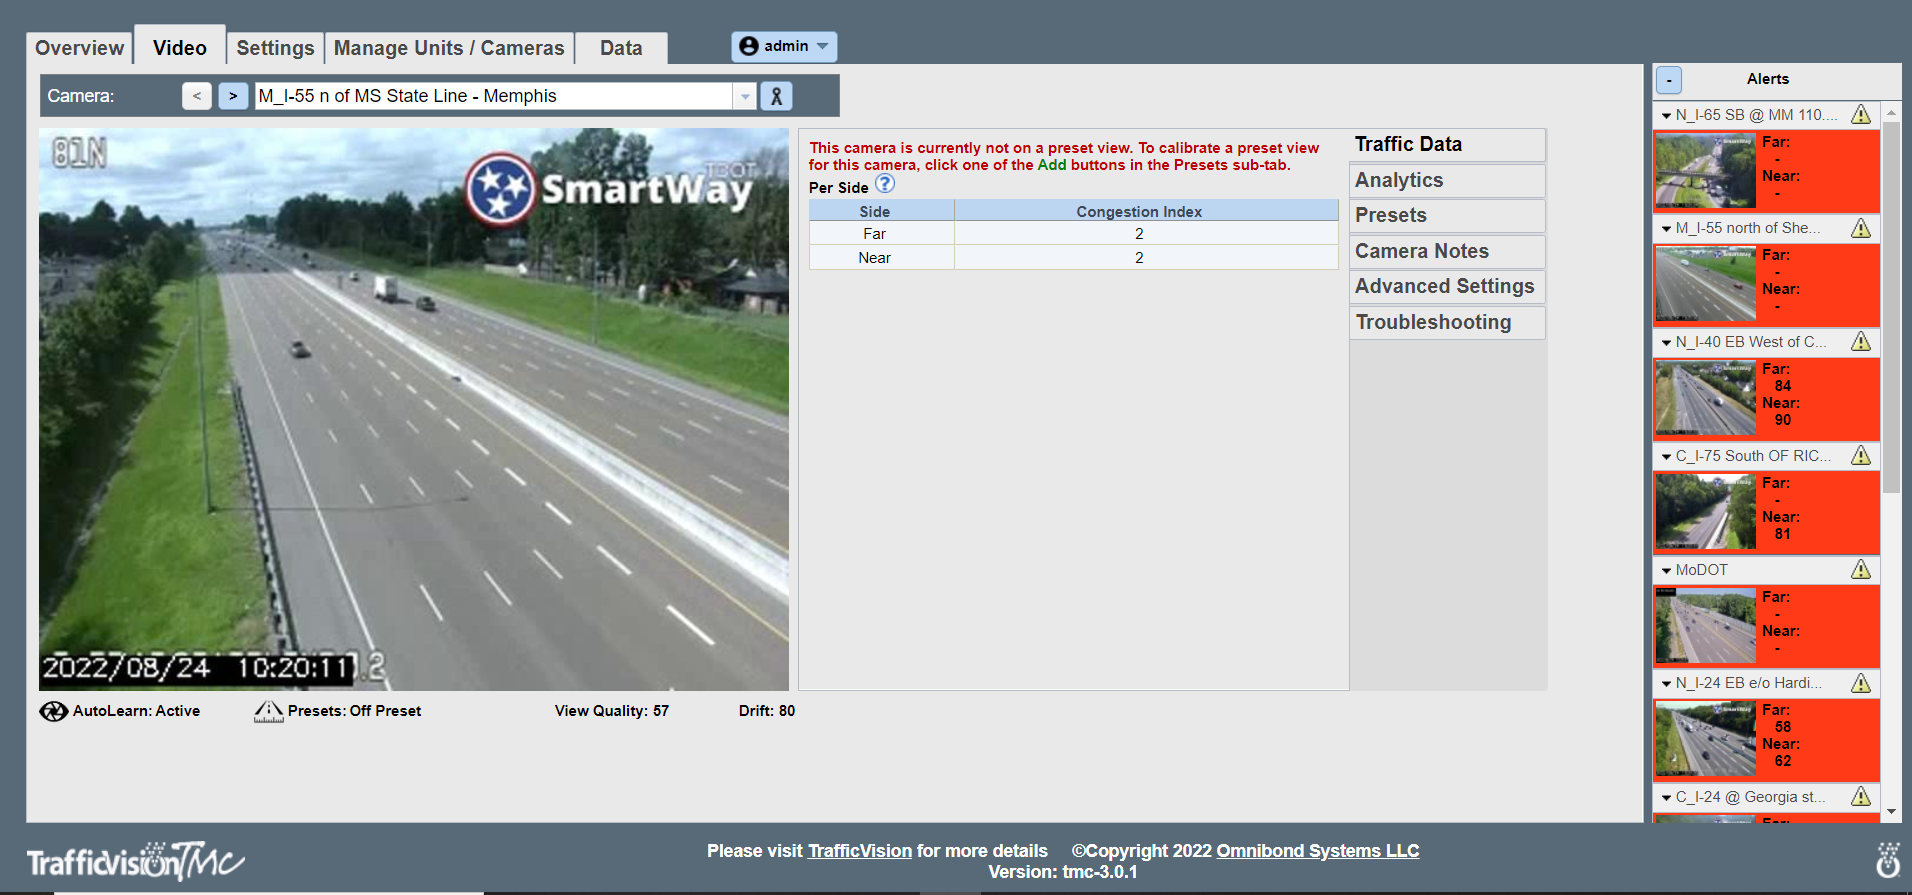Image resolution: width=1912 pixels, height=895 pixels.
Task: Open the Troubleshooting sub-tab
Action: tap(1446, 322)
